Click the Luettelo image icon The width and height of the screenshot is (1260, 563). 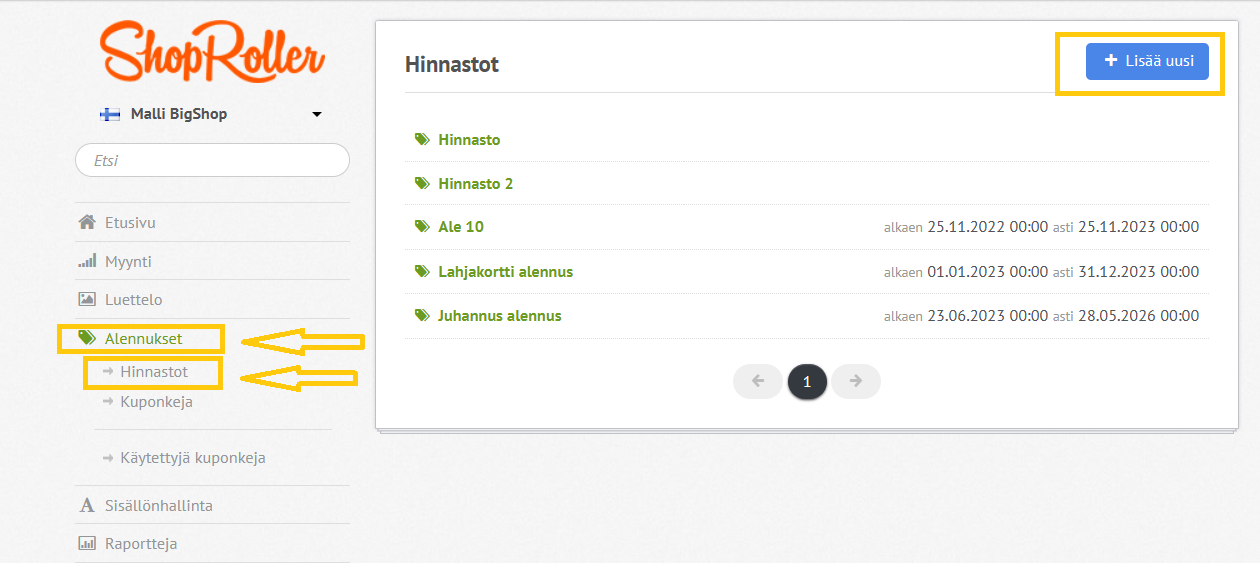(87, 299)
